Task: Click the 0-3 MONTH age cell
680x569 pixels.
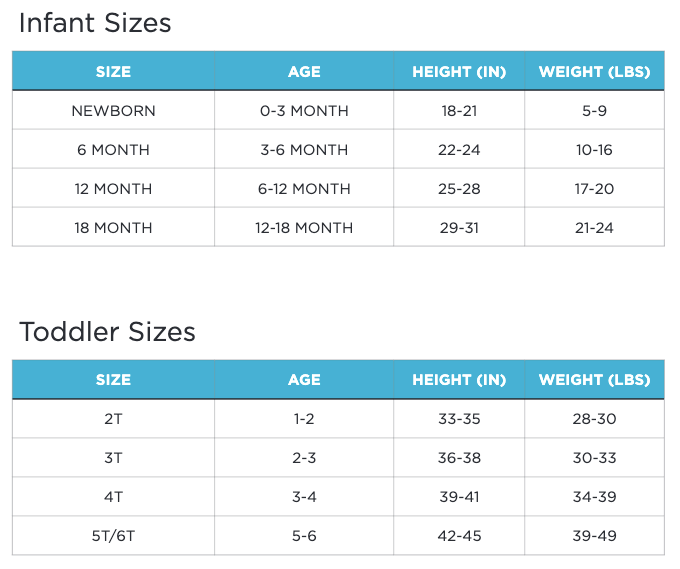Action: (x=304, y=111)
